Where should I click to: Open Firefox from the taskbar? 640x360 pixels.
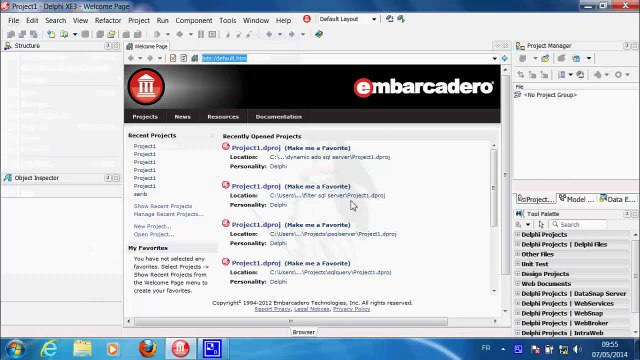[147, 349]
